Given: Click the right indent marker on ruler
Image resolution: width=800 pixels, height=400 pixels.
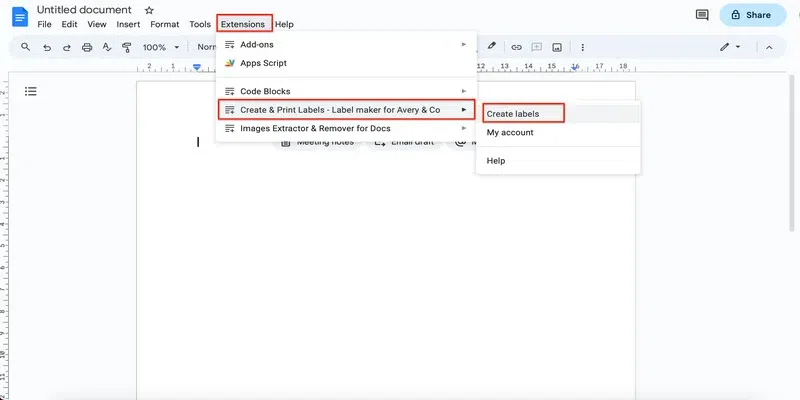Looking at the screenshot, I should pos(575,67).
